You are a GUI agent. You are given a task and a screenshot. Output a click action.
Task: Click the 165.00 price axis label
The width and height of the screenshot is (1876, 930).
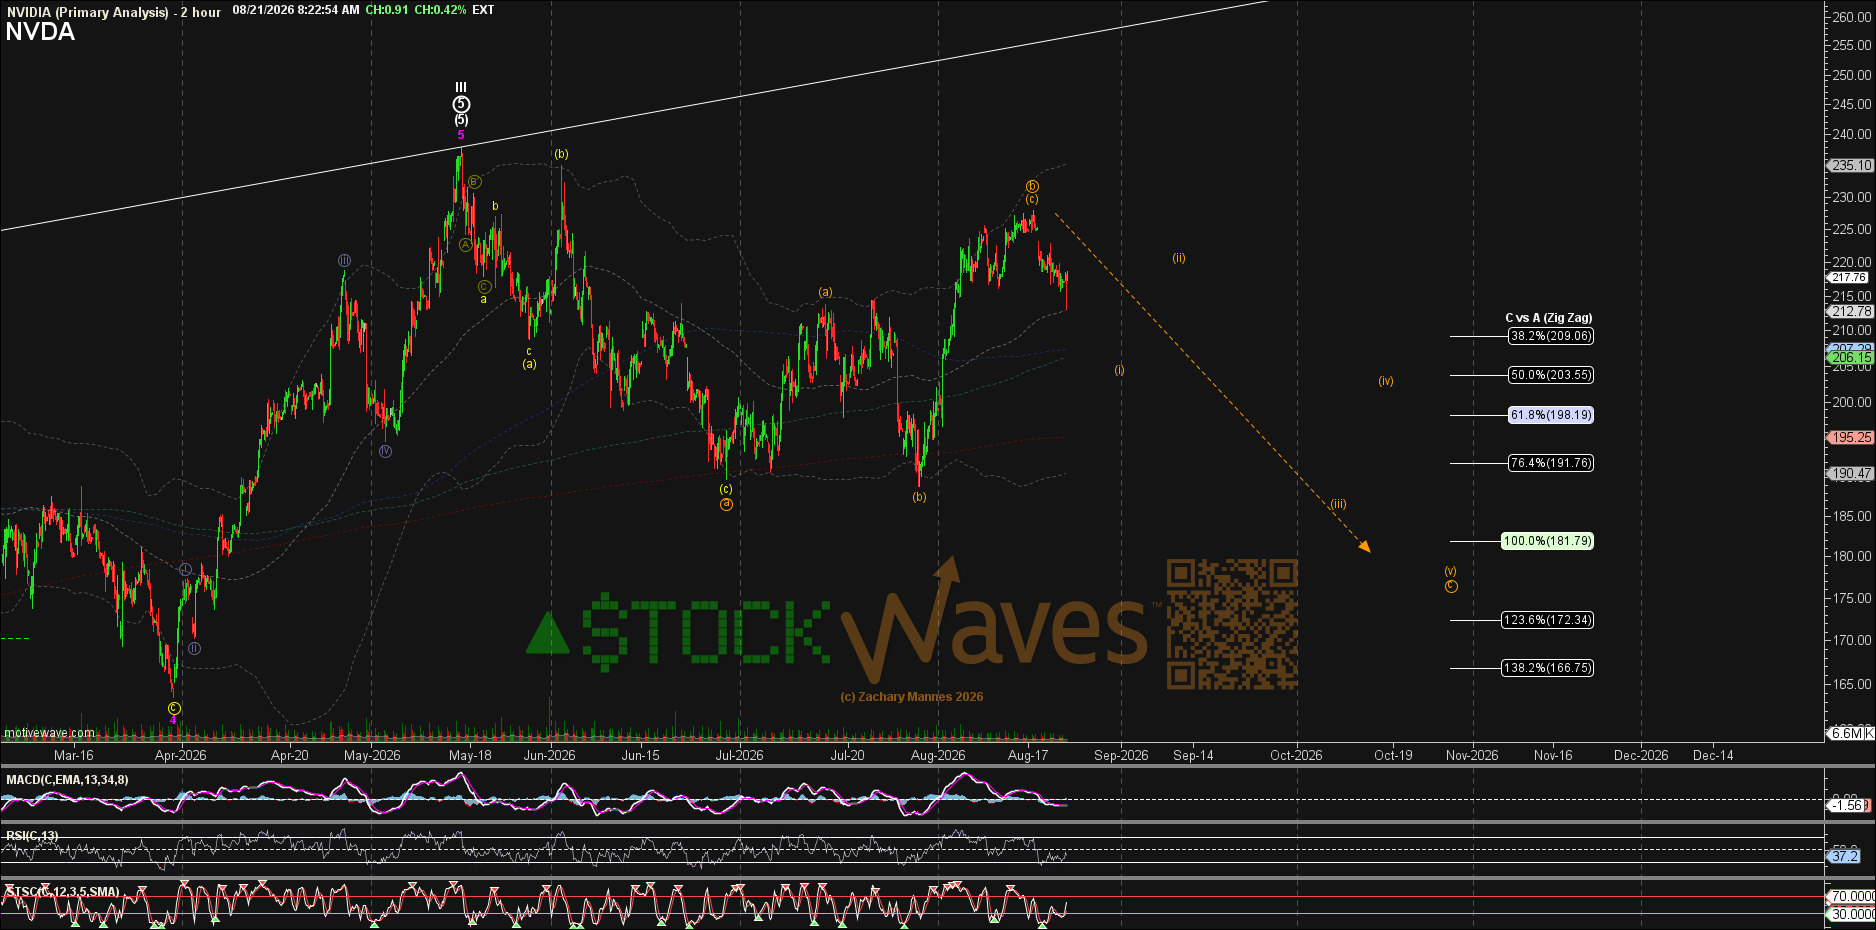tap(1852, 684)
